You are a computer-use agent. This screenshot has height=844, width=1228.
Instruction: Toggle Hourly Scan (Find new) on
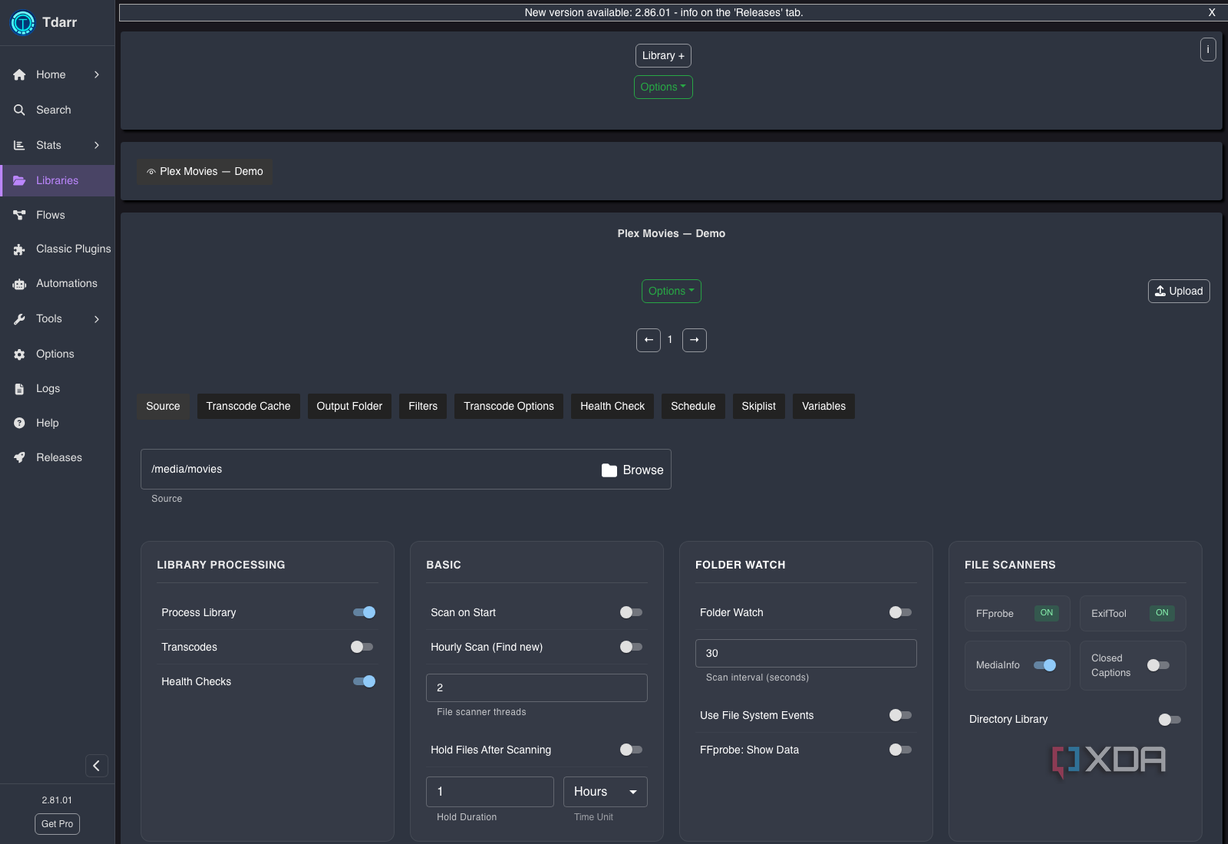pos(631,647)
